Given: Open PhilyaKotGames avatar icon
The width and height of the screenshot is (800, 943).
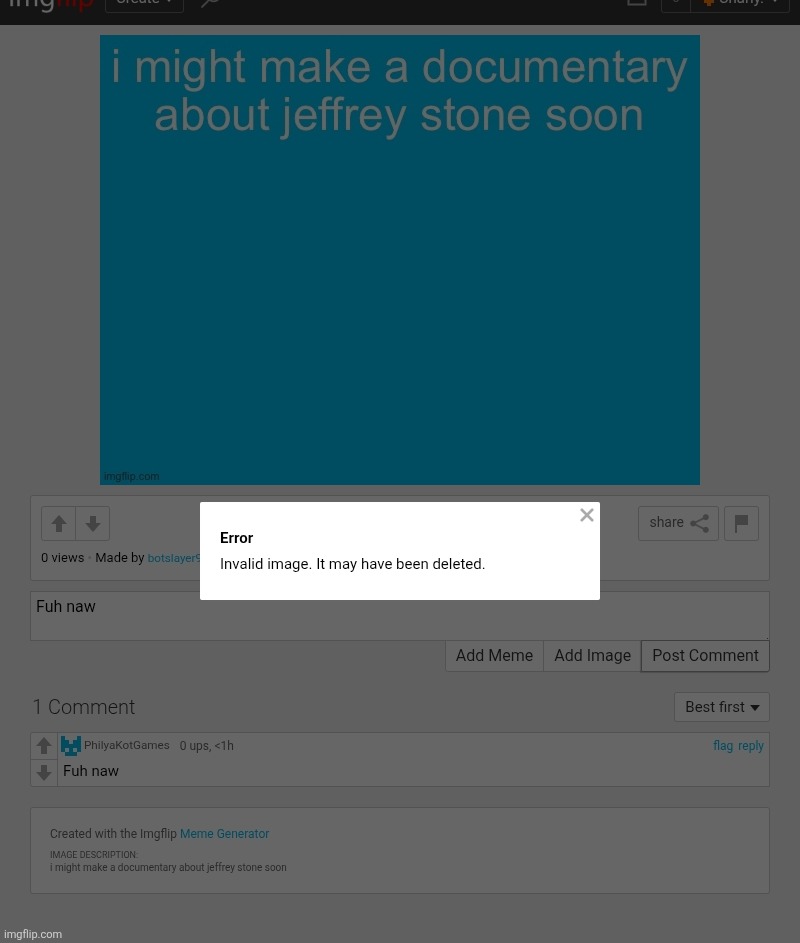Looking at the screenshot, I should pos(70,746).
